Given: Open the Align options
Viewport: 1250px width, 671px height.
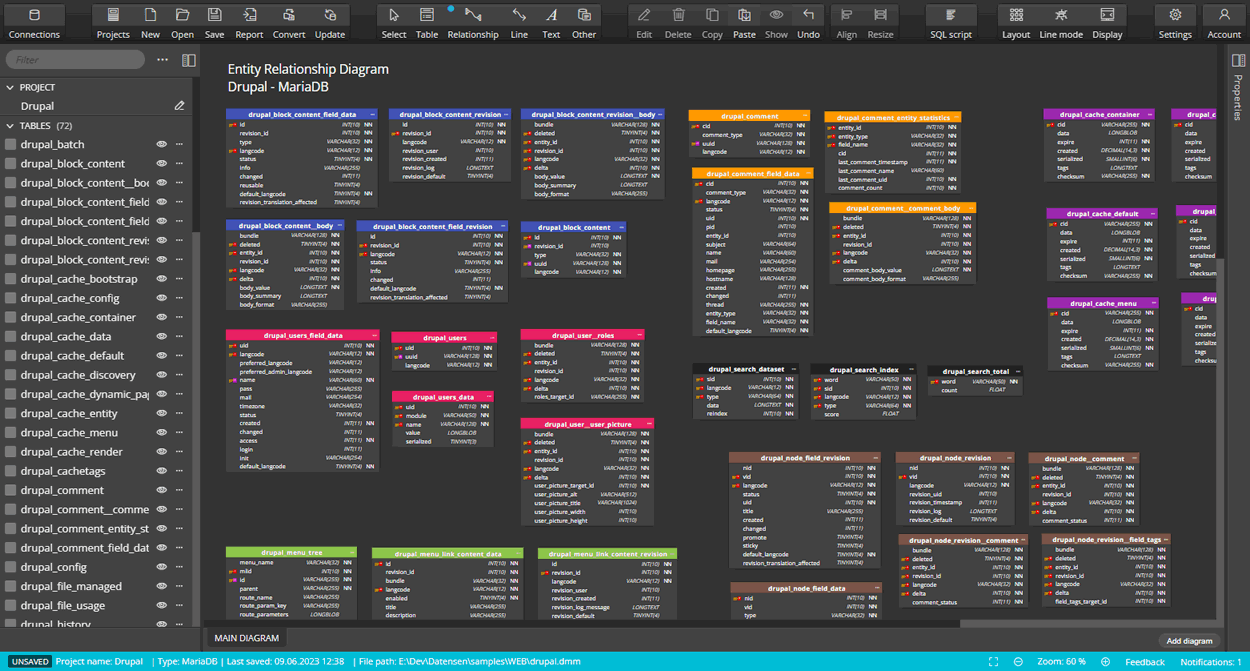Looking at the screenshot, I should [847, 23].
